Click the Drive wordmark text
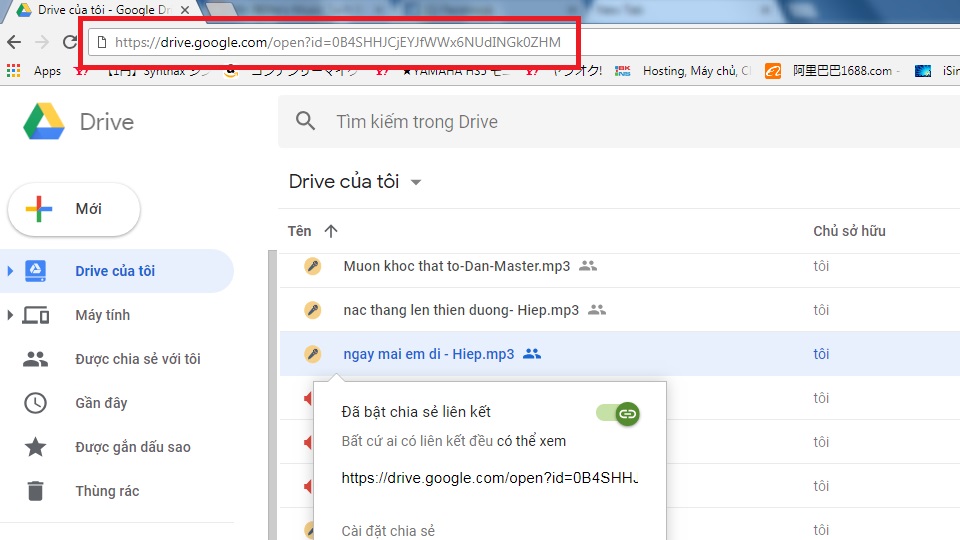Viewport: 960px width, 540px height. (x=107, y=122)
